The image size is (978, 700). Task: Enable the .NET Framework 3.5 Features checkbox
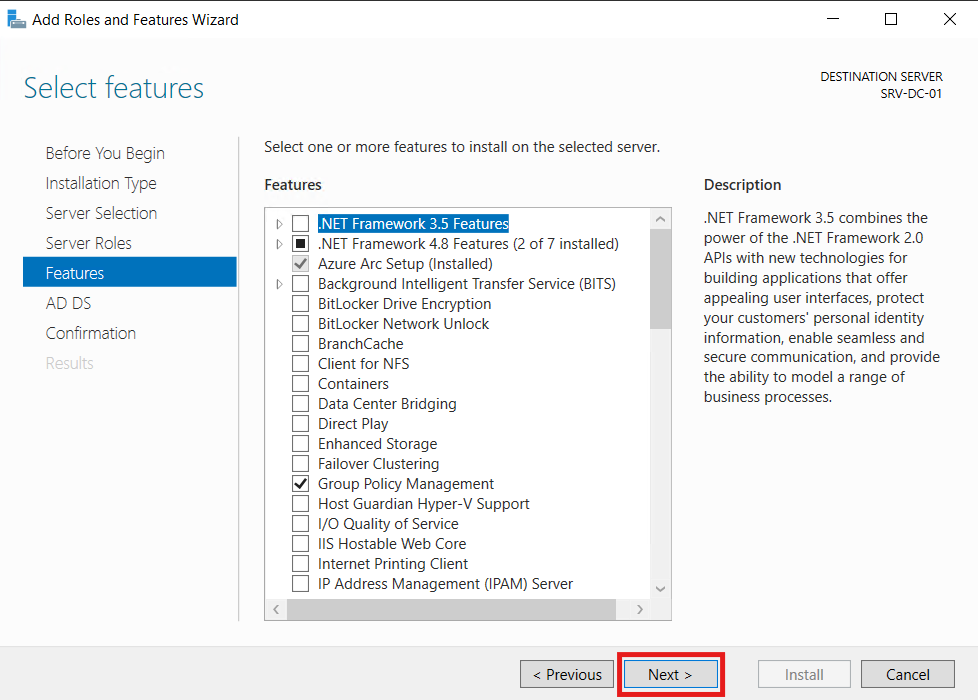point(299,223)
